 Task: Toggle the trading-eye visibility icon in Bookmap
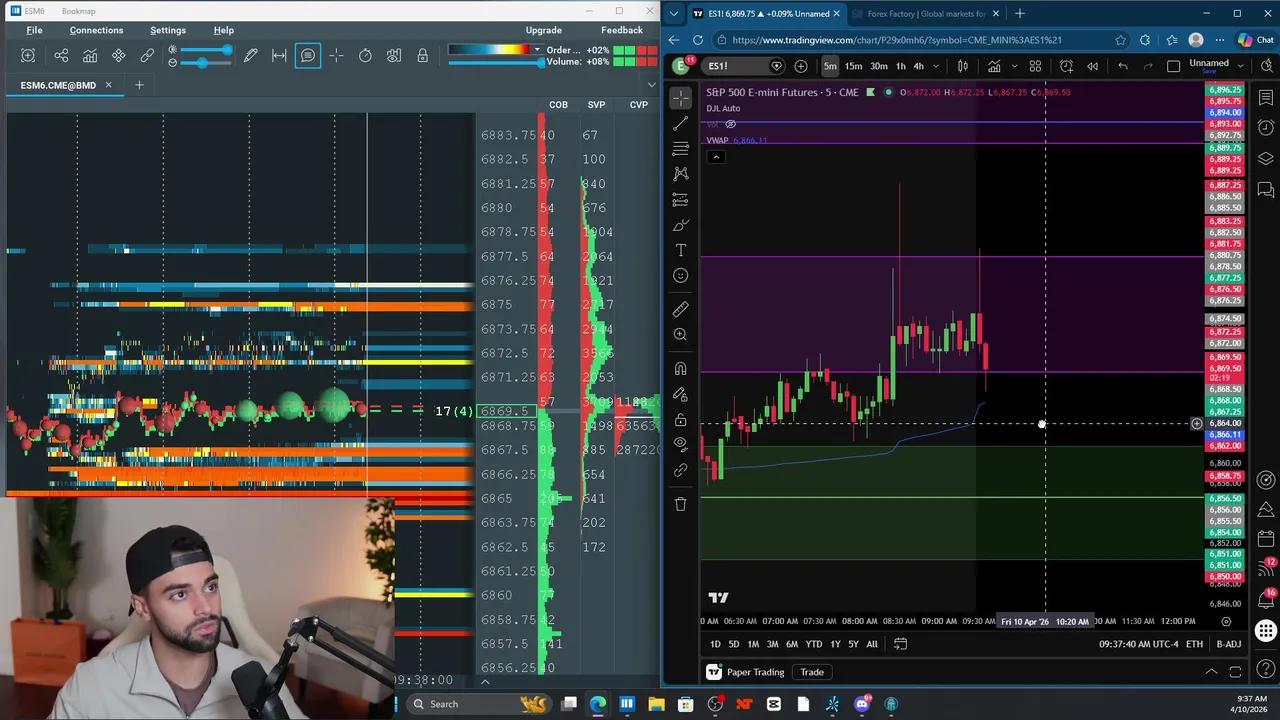tap(394, 56)
